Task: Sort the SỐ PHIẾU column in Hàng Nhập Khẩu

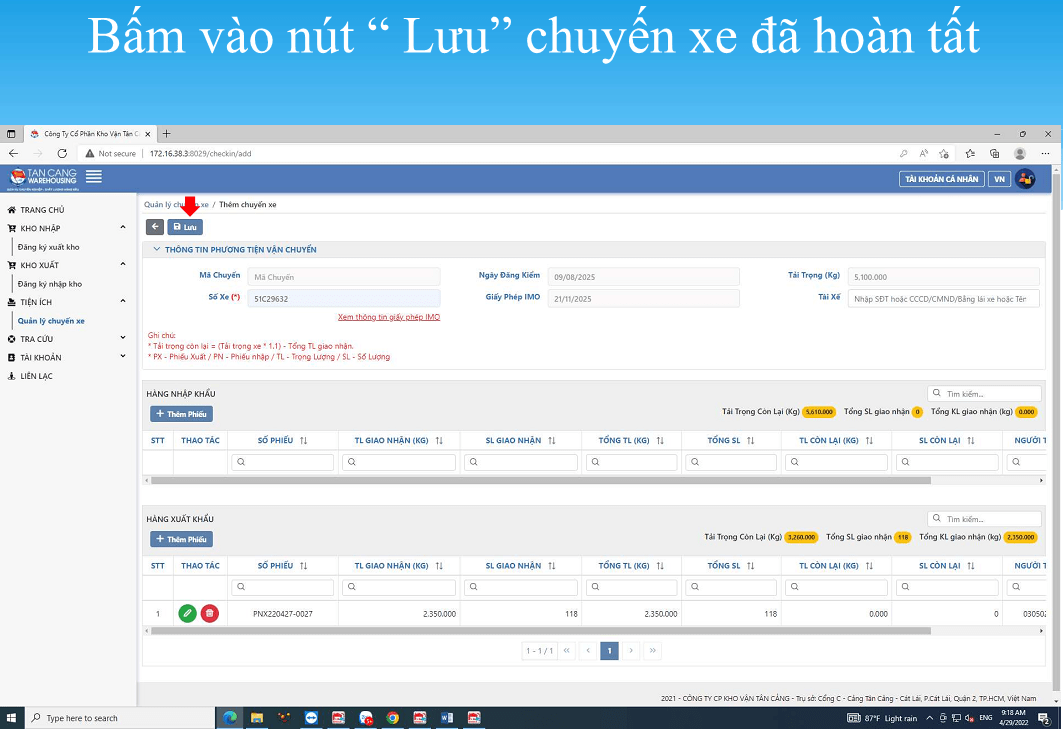Action: point(304,440)
